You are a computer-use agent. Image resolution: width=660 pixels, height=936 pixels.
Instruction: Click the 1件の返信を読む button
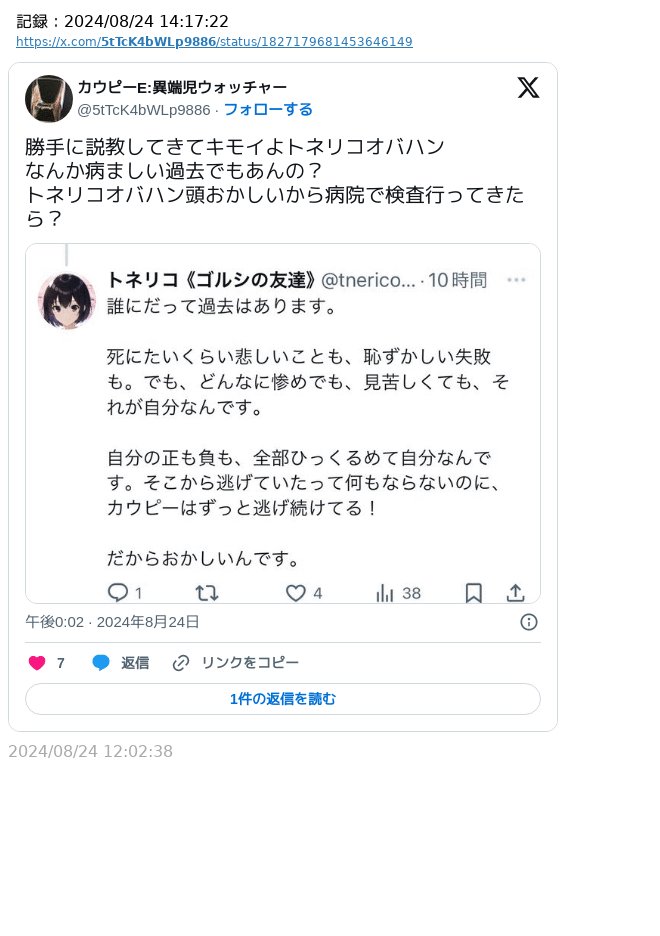click(x=283, y=699)
